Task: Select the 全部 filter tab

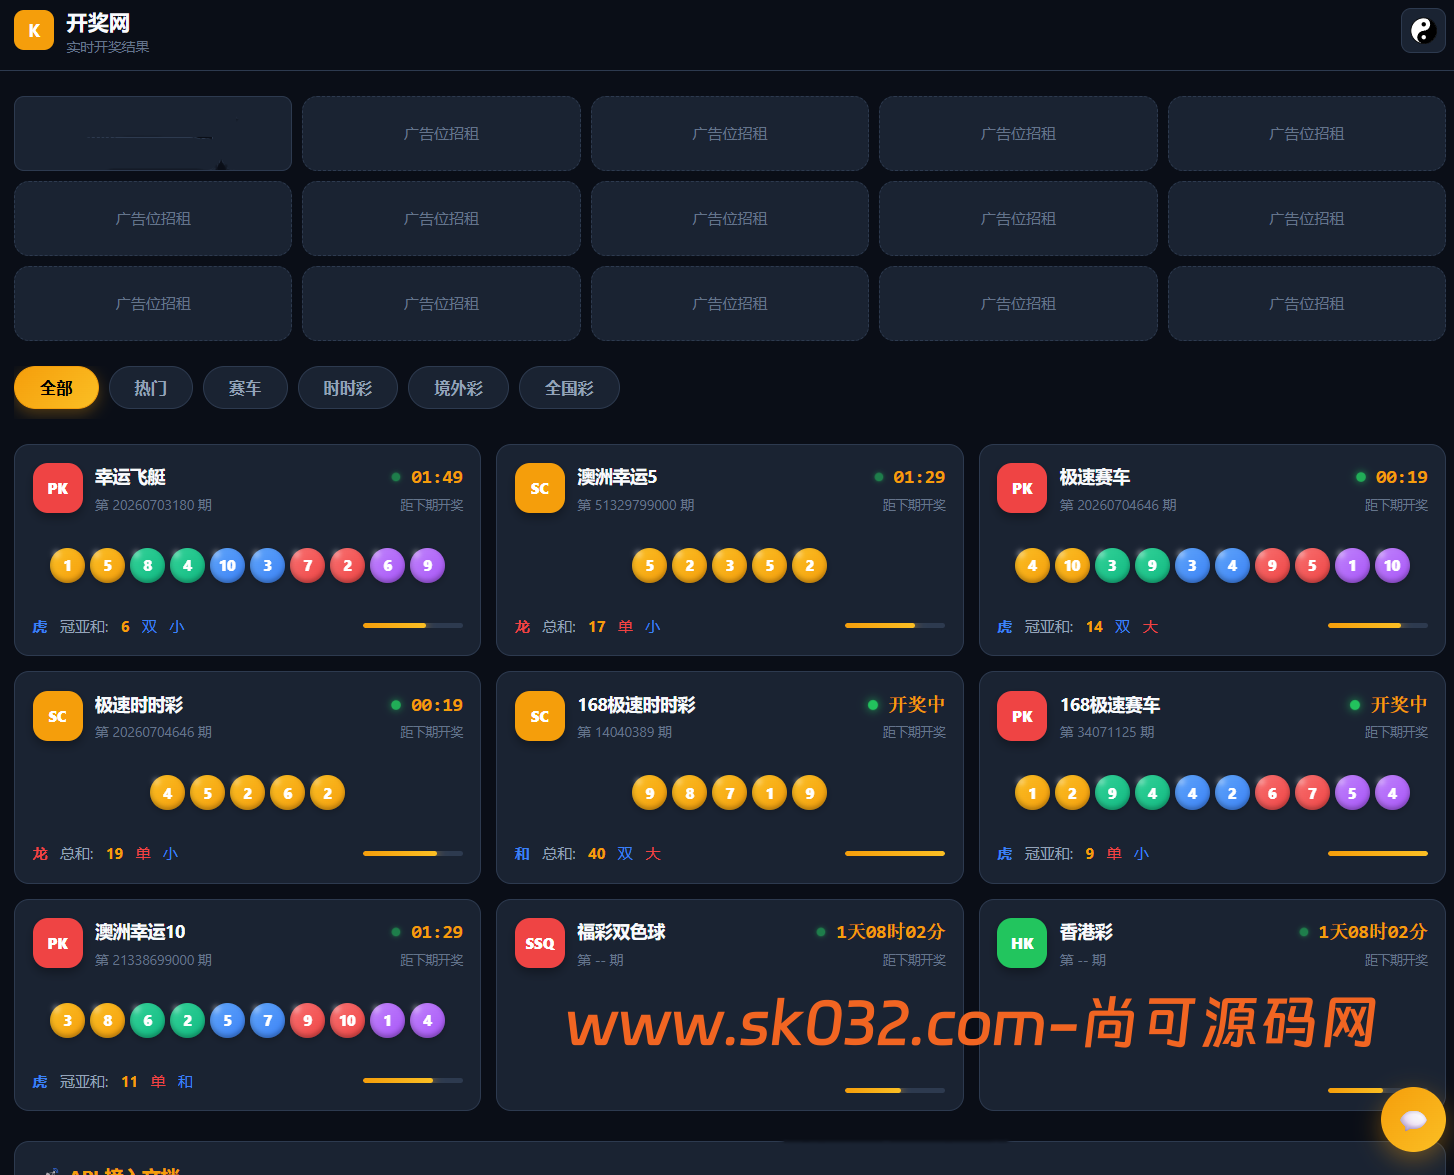Action: click(56, 388)
